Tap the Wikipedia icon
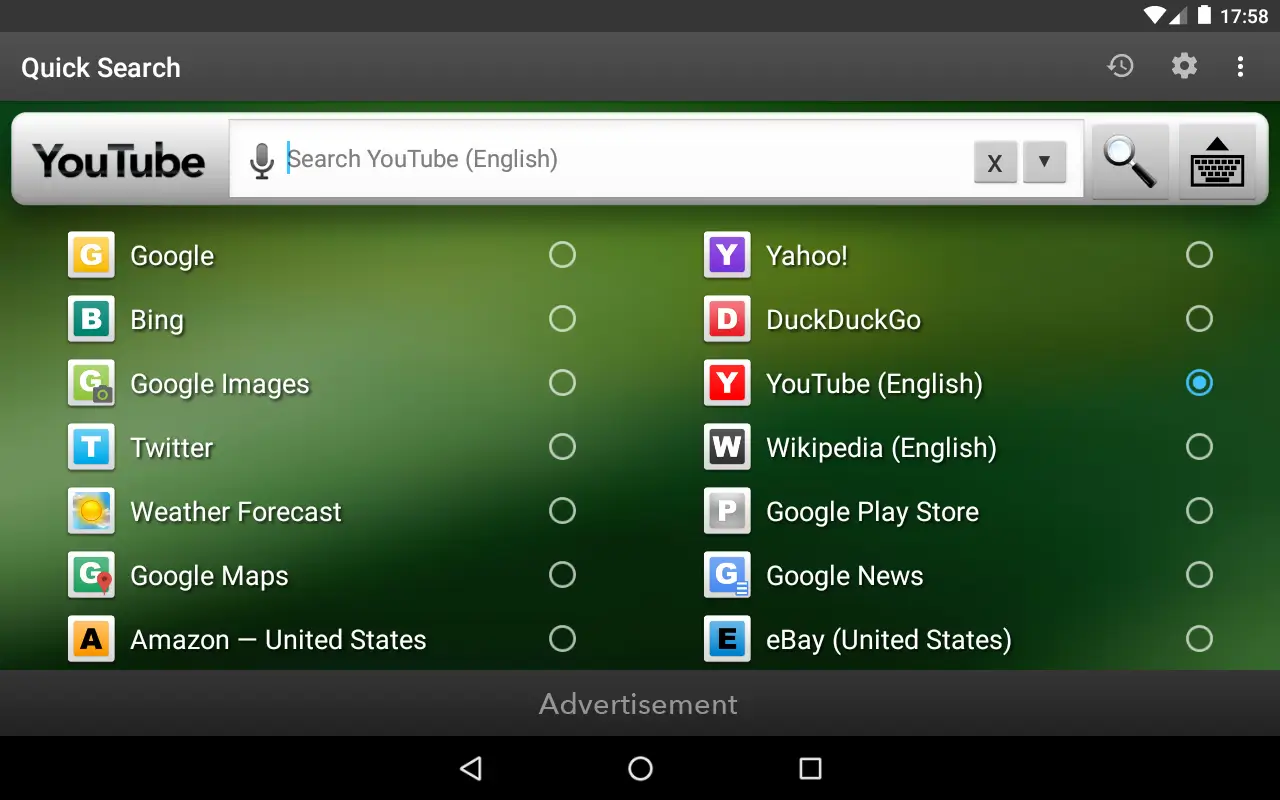This screenshot has height=800, width=1280. click(727, 447)
